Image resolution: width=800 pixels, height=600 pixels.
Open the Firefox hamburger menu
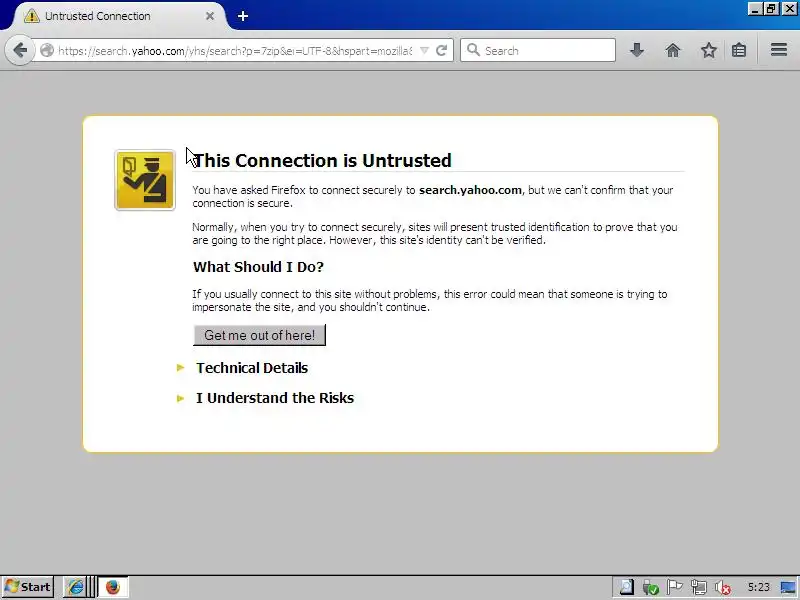(779, 49)
